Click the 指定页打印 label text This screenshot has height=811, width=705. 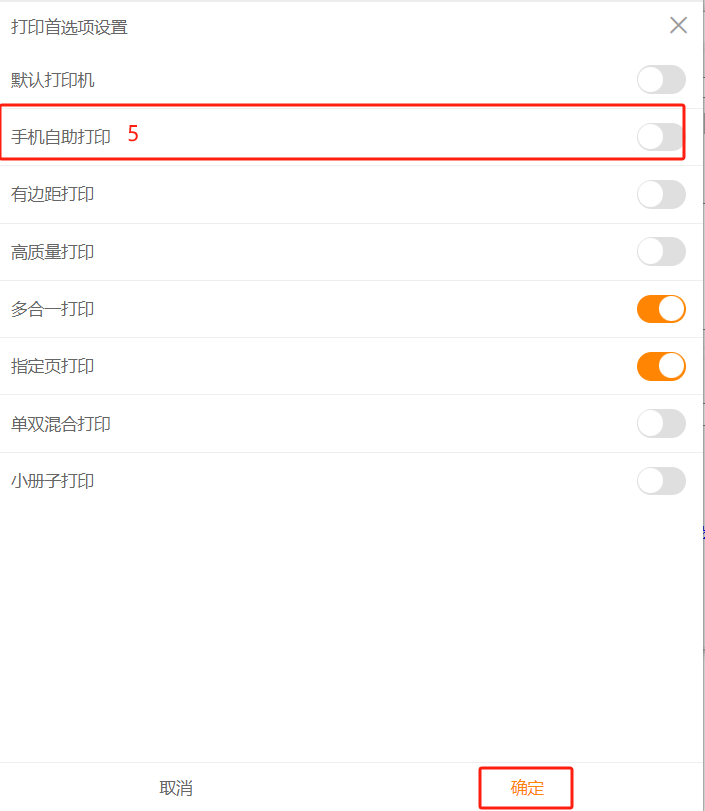pos(53,366)
